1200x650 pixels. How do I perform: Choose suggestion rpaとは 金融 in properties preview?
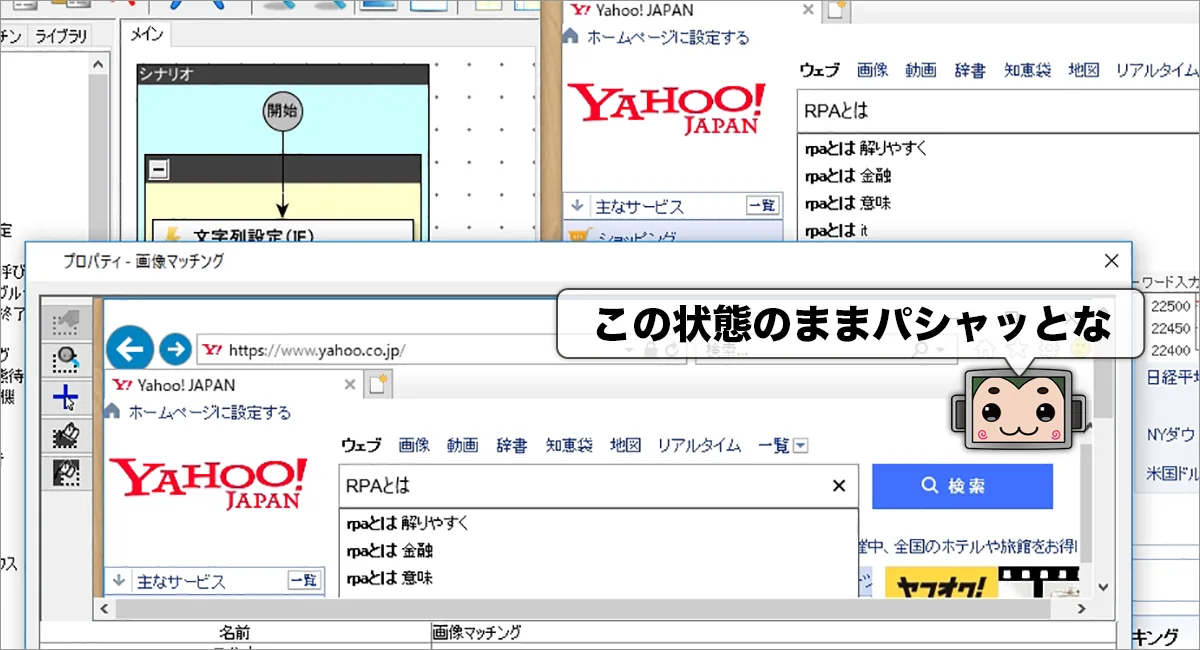tap(390, 551)
